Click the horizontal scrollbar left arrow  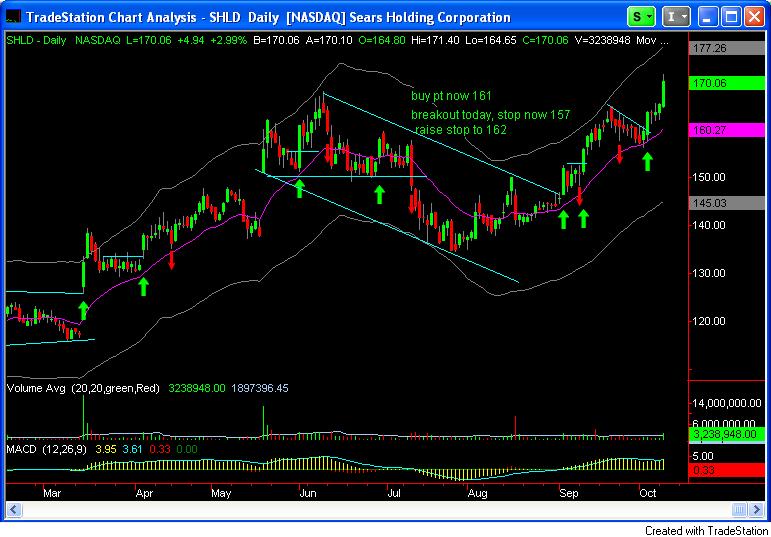(x=14, y=508)
